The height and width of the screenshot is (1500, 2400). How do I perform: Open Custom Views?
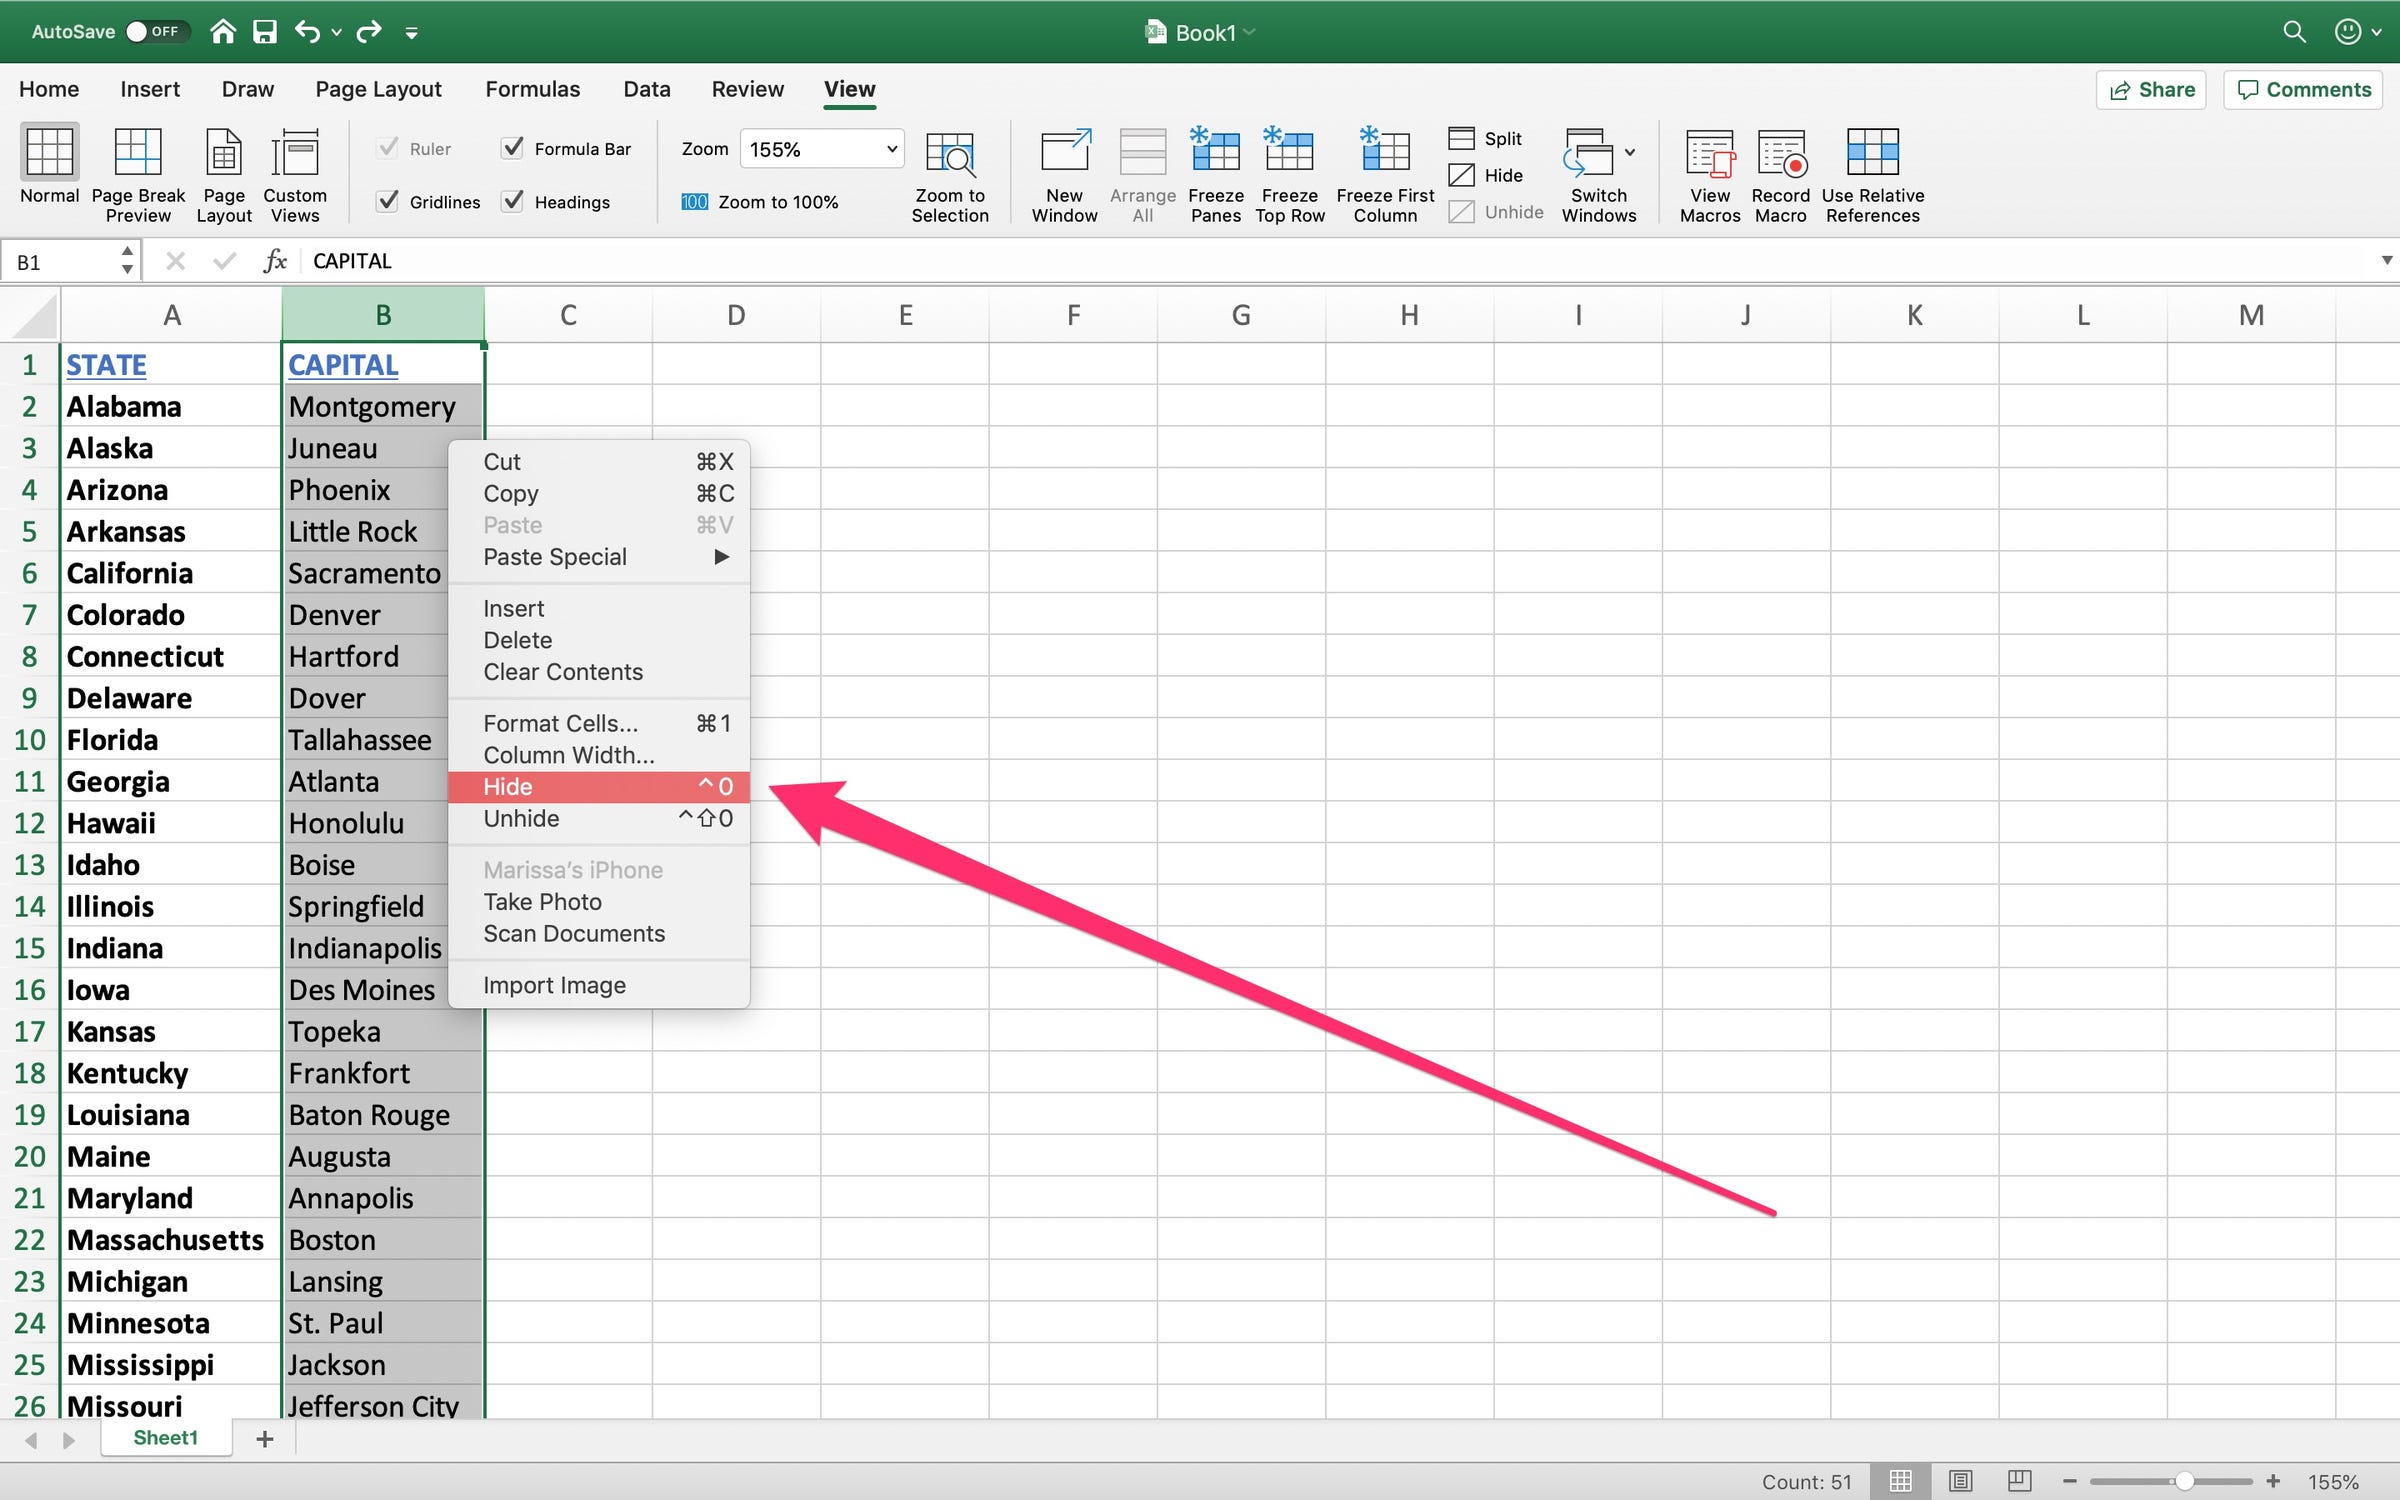[x=295, y=152]
